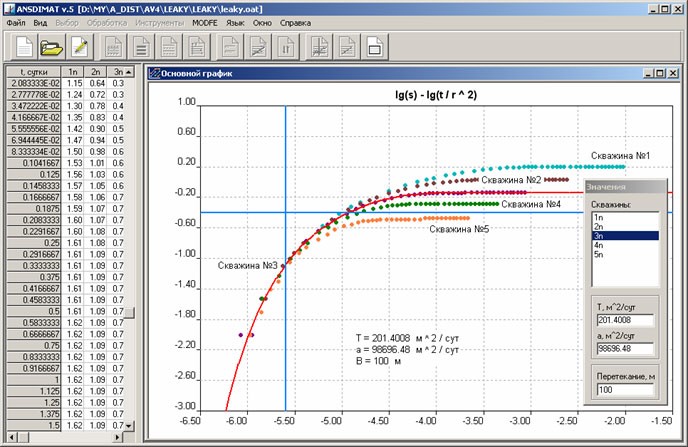This screenshot has width=688, height=447.
Task: Select well 1n in the Скважины list
Action: tap(625, 217)
